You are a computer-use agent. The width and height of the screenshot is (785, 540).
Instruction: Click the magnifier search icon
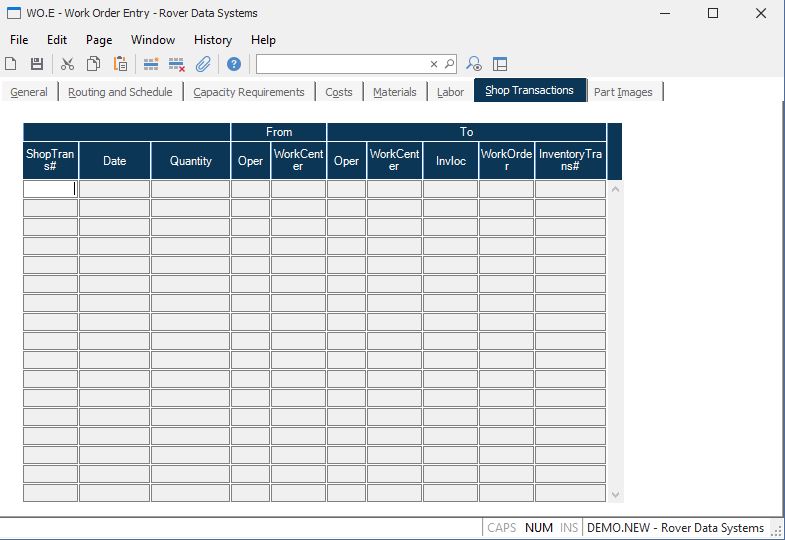(449, 64)
